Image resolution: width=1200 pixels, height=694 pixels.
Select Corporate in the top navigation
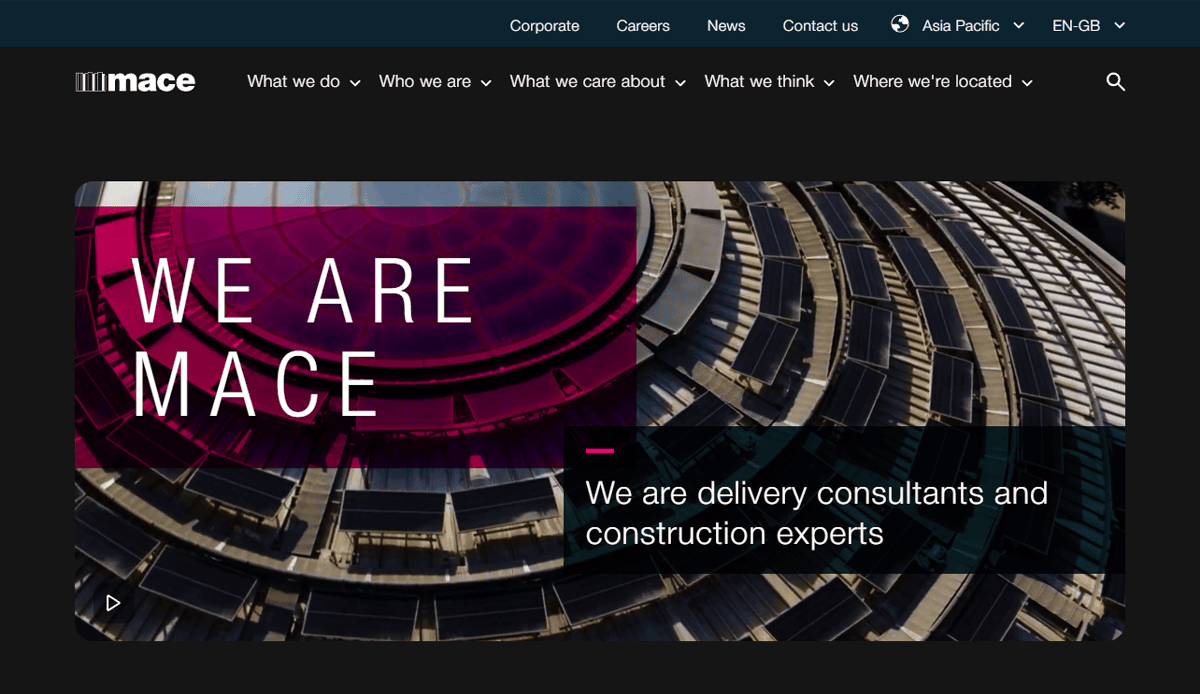pos(544,25)
